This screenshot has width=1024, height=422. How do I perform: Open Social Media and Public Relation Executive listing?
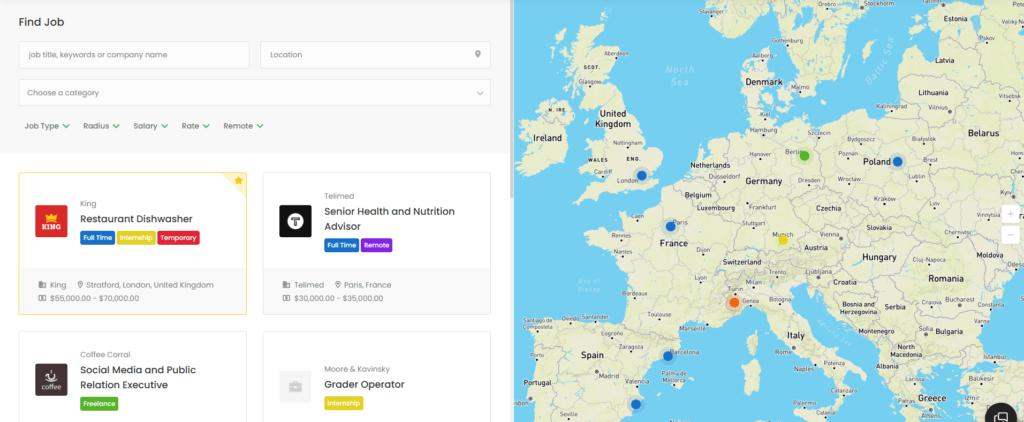[138, 378]
